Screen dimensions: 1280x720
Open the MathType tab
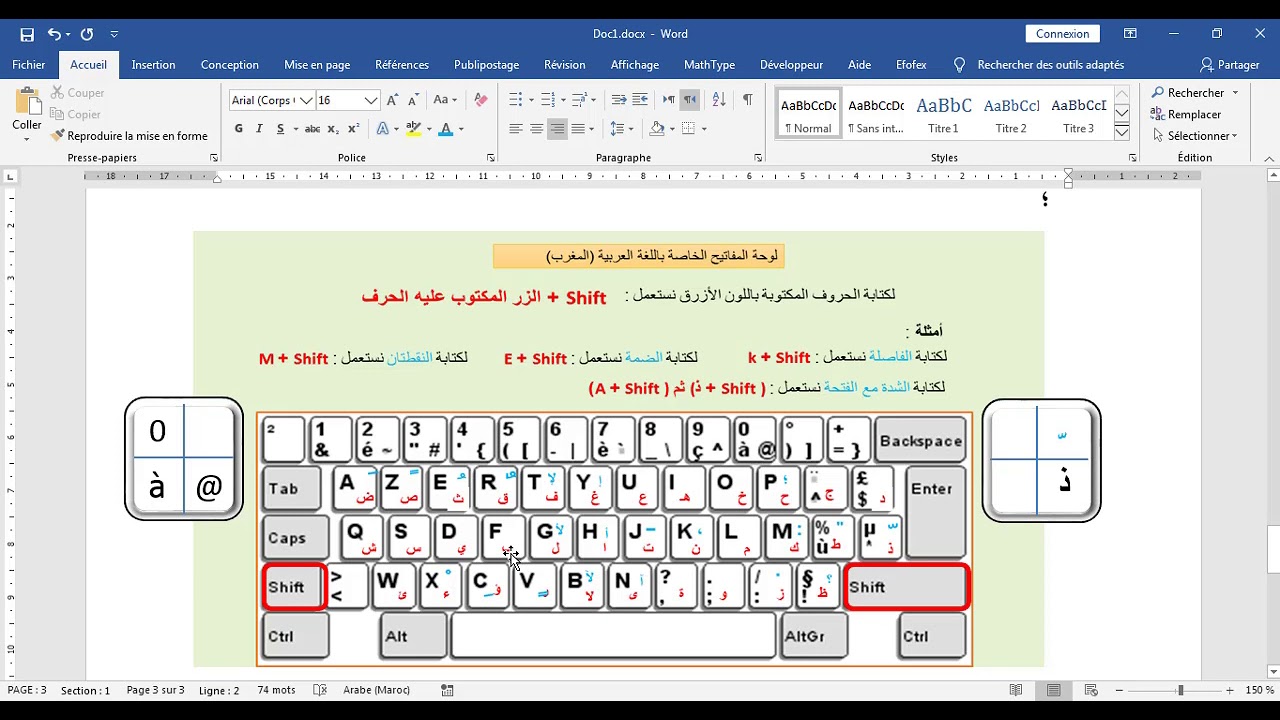[709, 65]
